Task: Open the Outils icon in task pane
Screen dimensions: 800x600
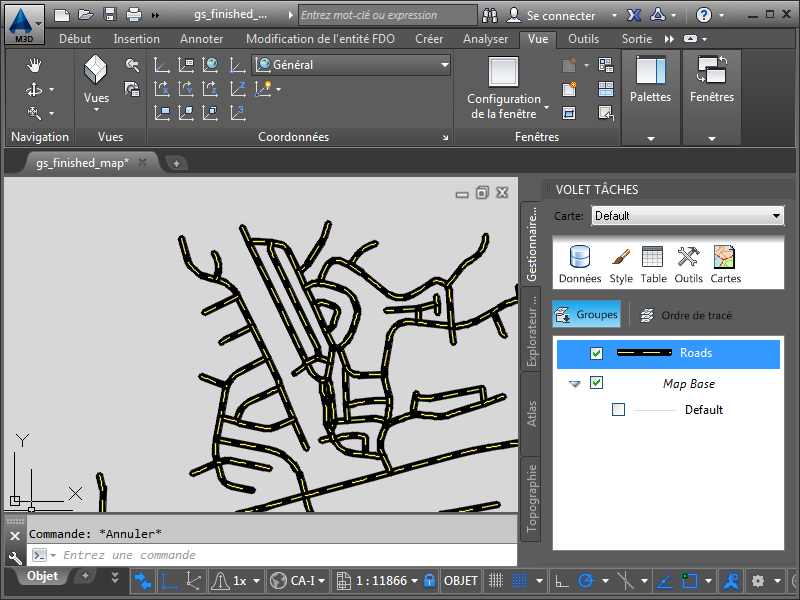Action: coord(688,264)
